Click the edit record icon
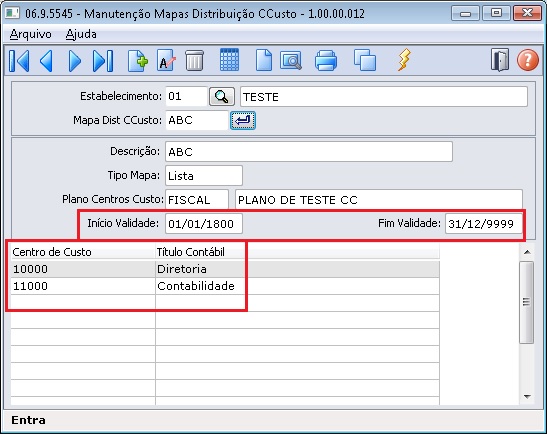 click(x=166, y=61)
